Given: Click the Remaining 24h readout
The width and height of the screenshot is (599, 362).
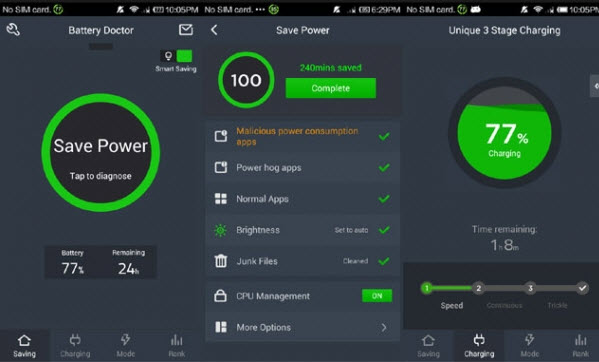Looking at the screenshot, I should click(x=128, y=262).
